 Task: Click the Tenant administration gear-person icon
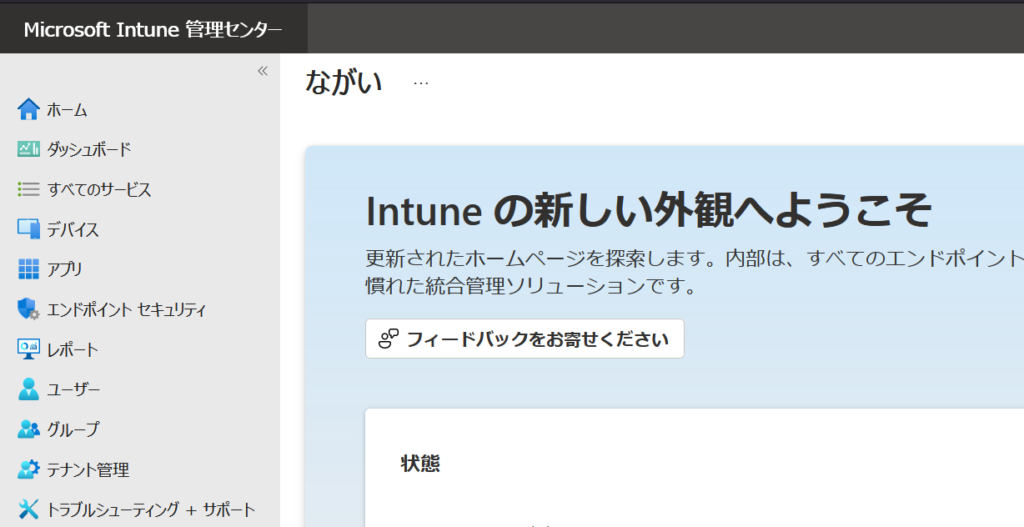[28, 469]
